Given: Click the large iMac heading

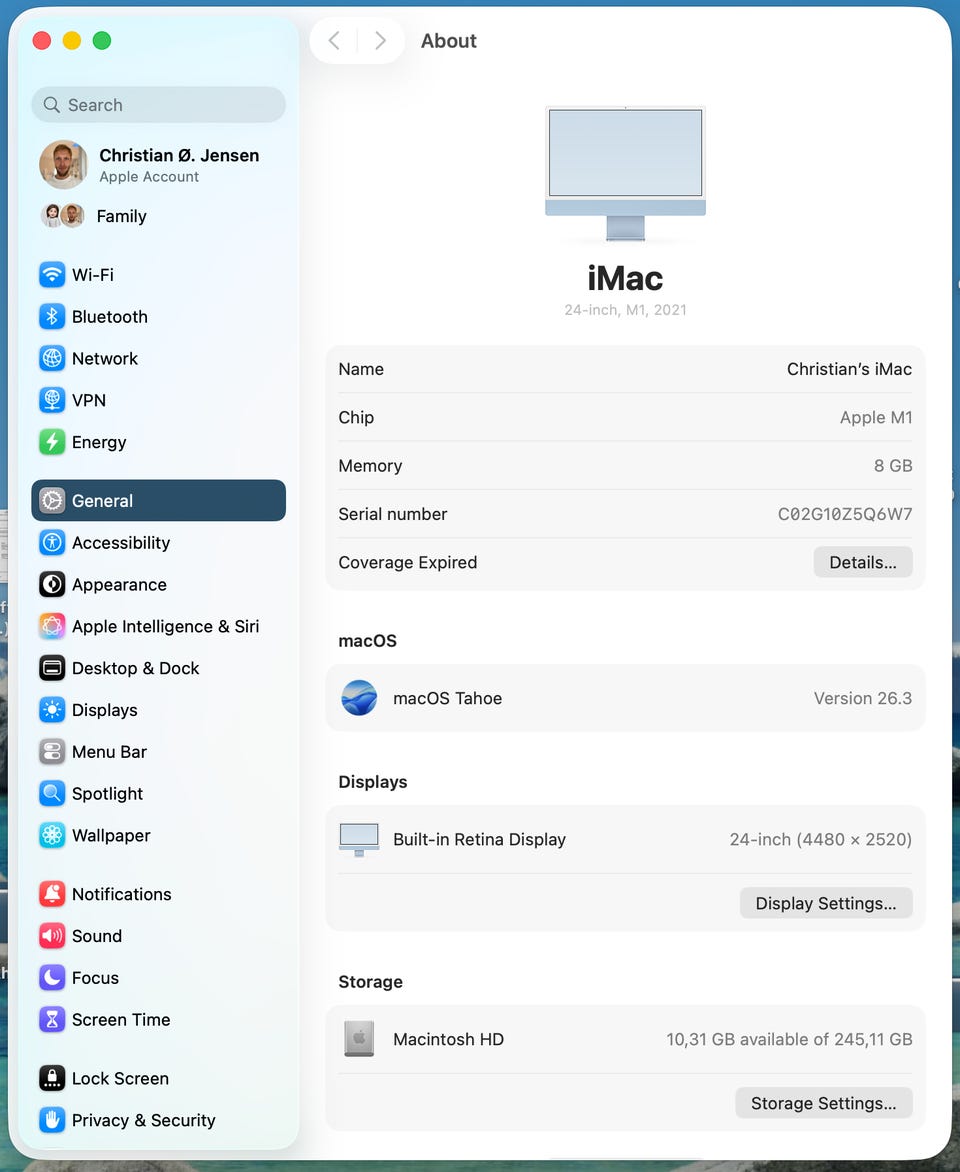Looking at the screenshot, I should click(625, 278).
